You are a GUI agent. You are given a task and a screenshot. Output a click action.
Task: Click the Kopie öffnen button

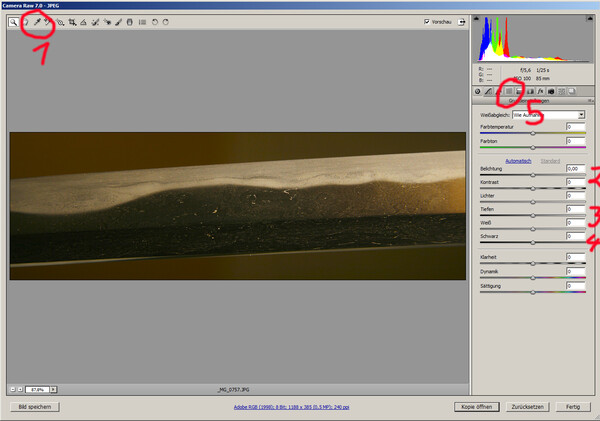[x=477, y=407]
